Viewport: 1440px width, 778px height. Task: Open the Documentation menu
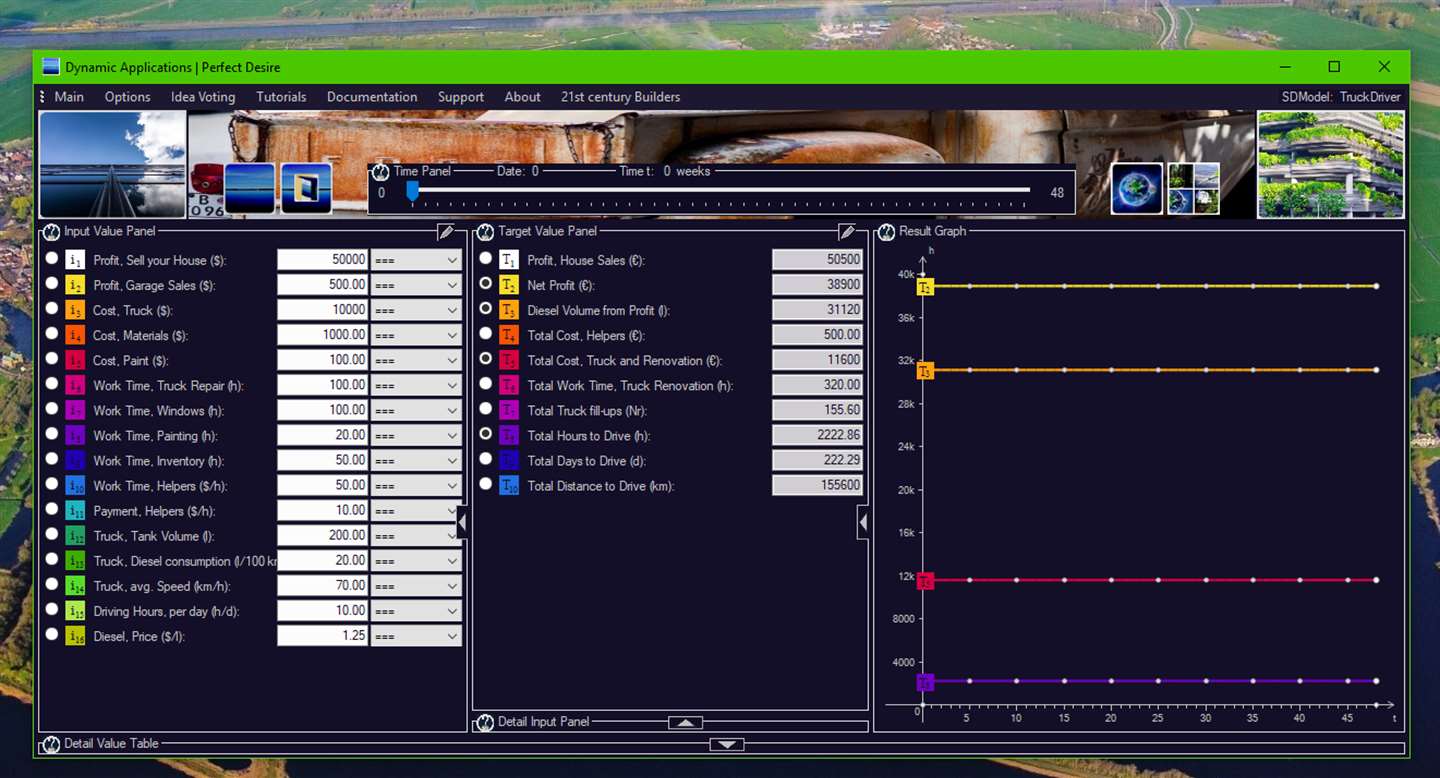[x=372, y=97]
